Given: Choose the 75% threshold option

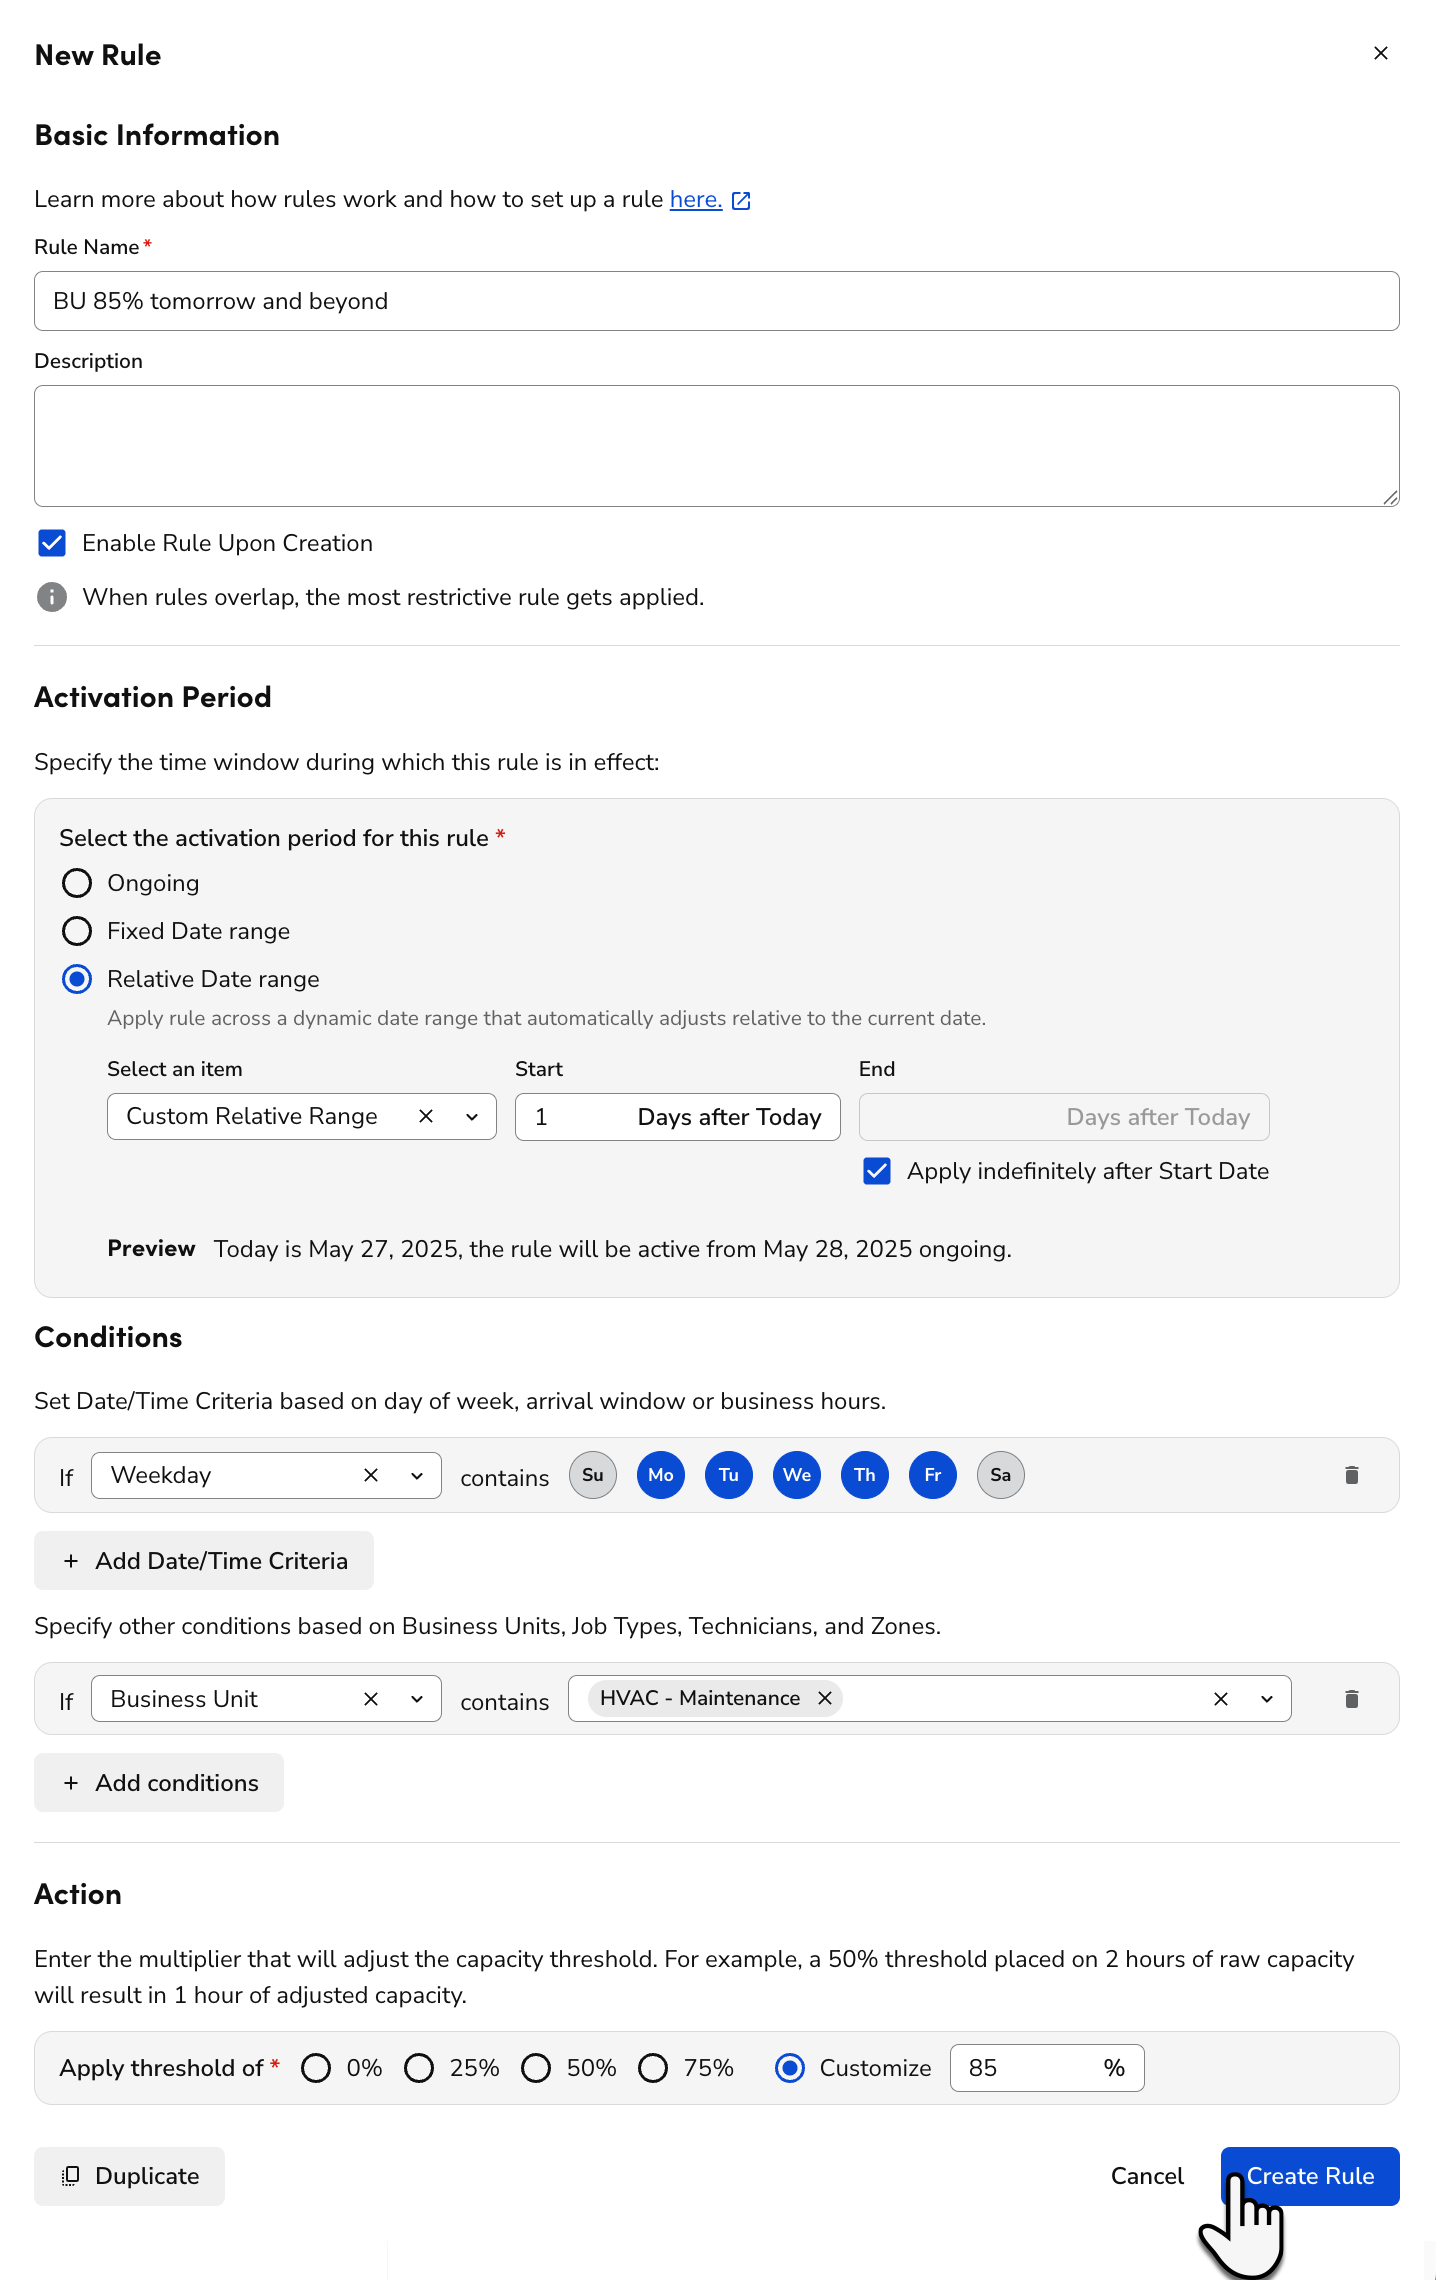Looking at the screenshot, I should coord(655,2068).
